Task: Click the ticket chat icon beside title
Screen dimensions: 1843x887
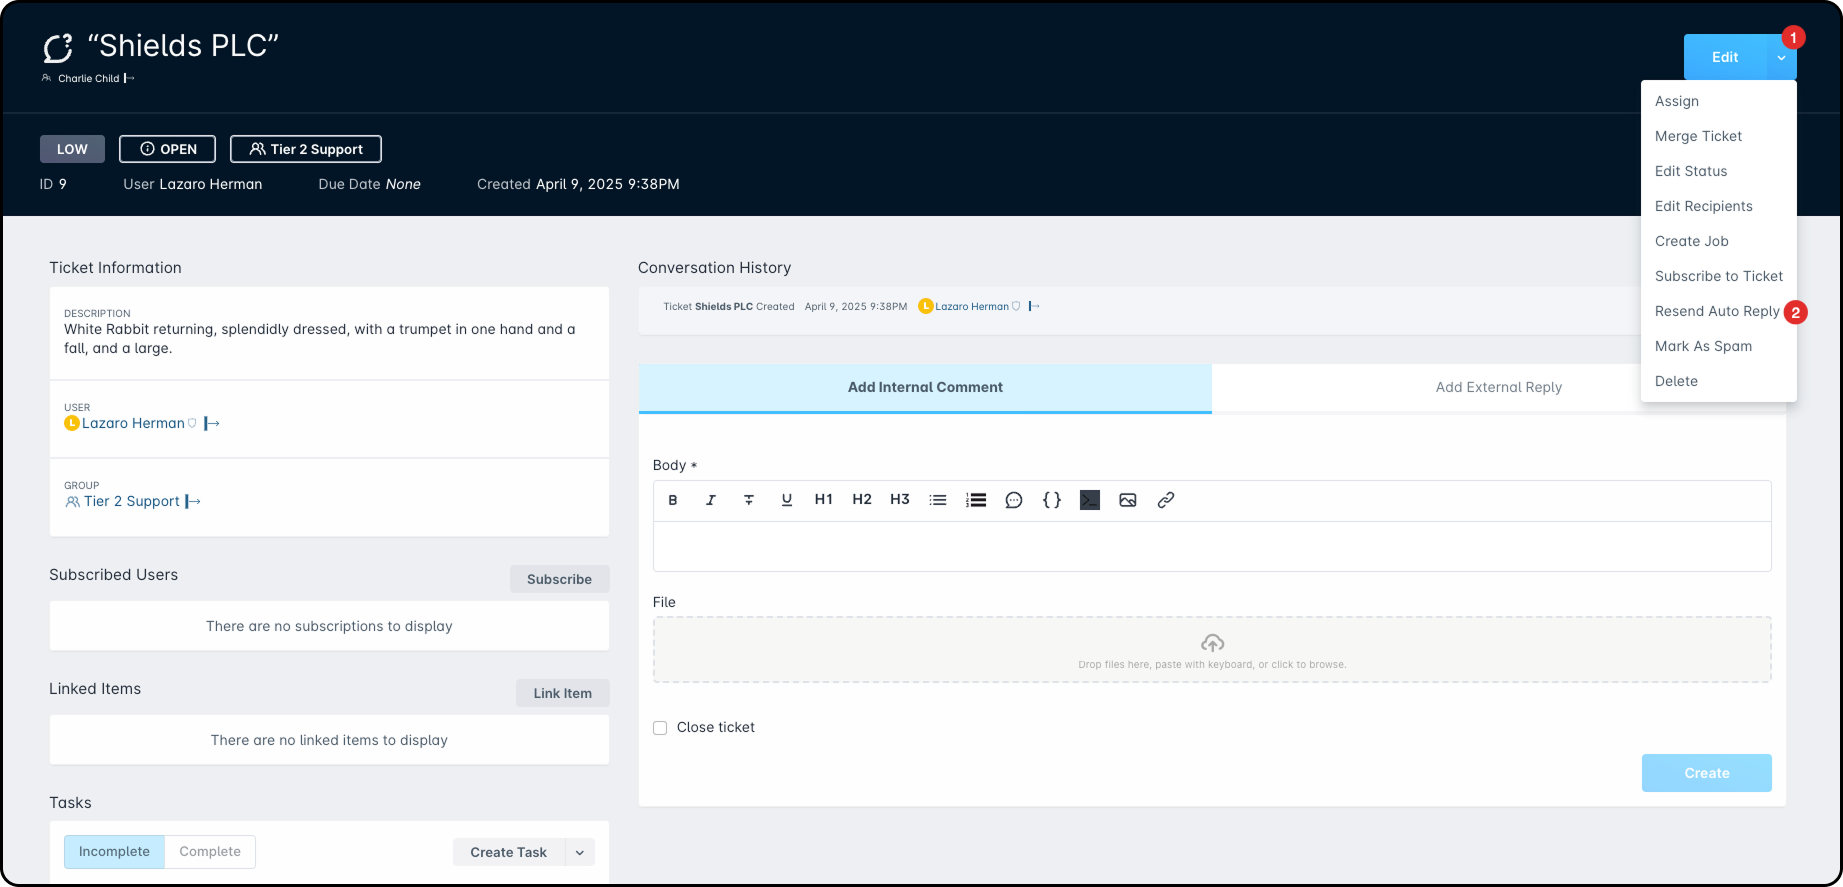Action: [x=58, y=48]
